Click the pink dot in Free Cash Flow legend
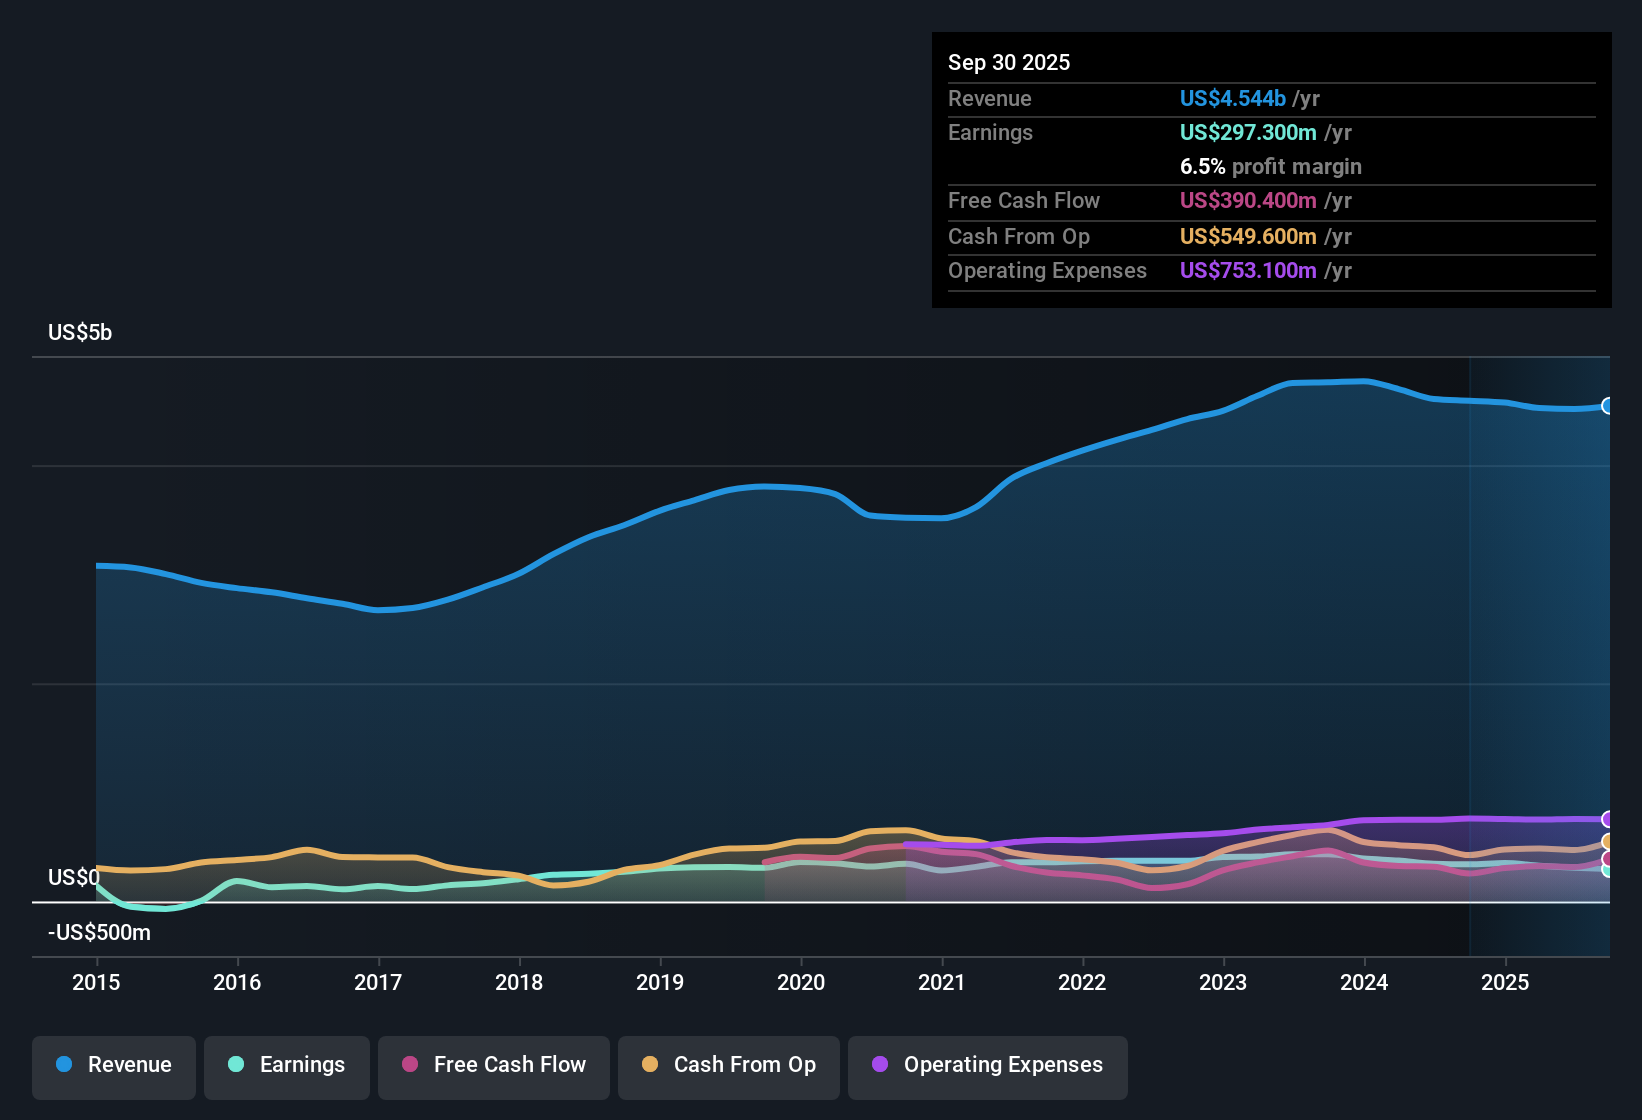Screen dimensions: 1642x1120 409,1065
